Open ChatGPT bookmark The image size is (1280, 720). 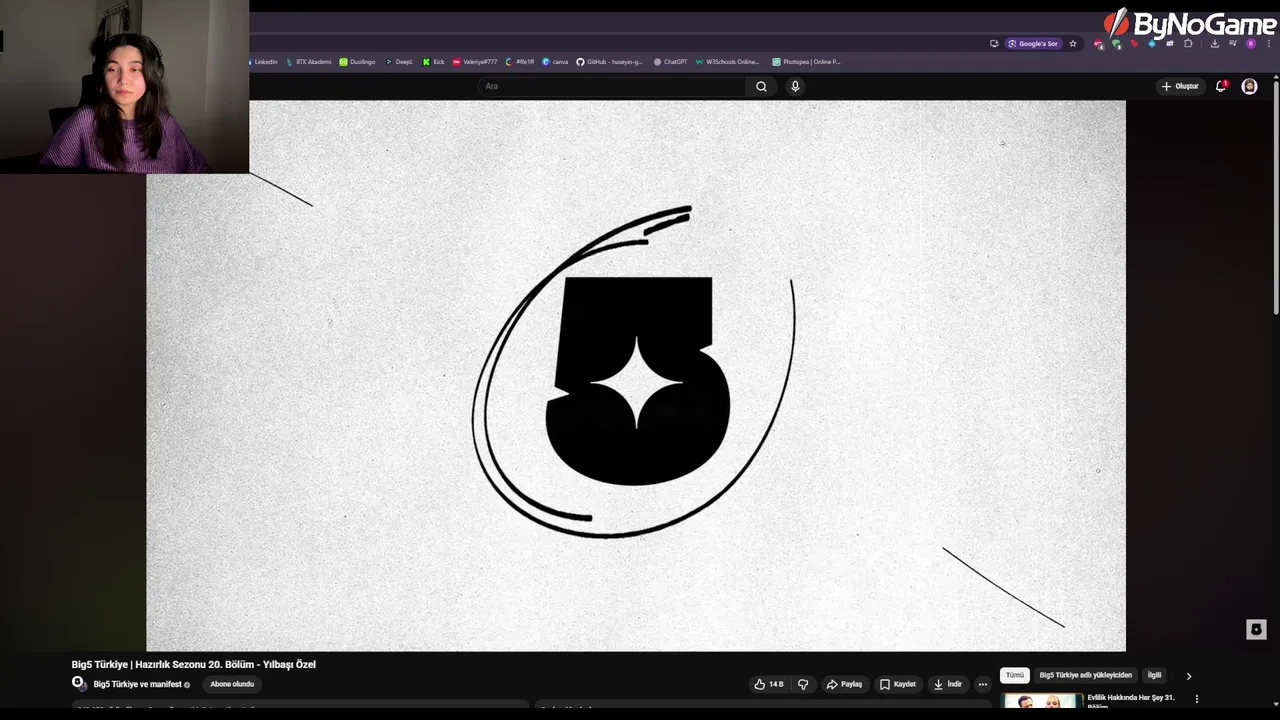(670, 62)
